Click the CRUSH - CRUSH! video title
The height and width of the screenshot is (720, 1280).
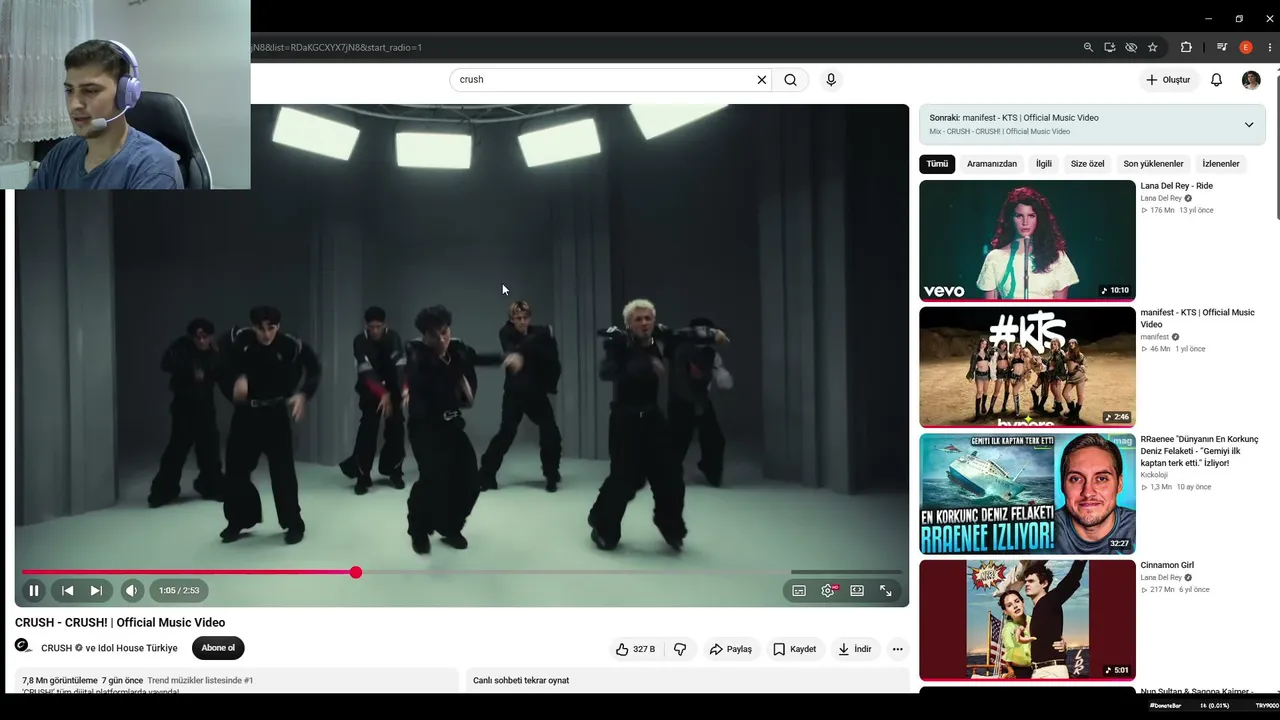click(120, 622)
